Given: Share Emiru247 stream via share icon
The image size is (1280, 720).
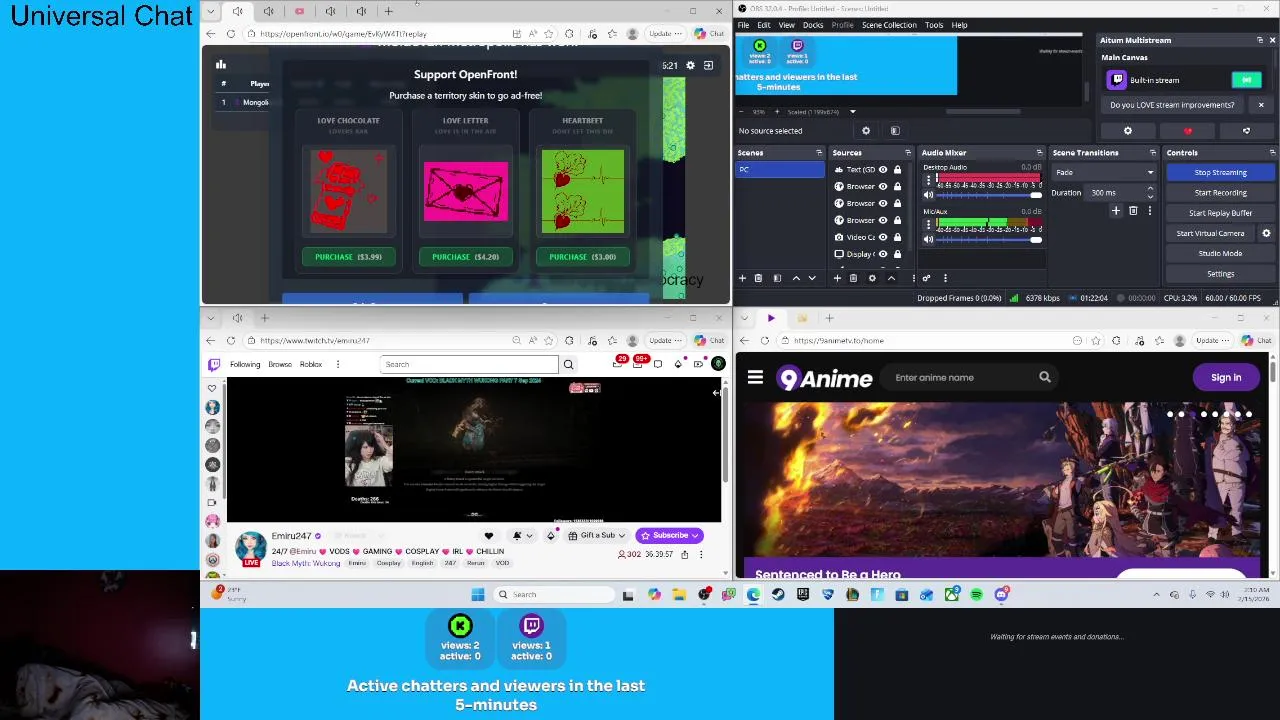Looking at the screenshot, I should 685,554.
